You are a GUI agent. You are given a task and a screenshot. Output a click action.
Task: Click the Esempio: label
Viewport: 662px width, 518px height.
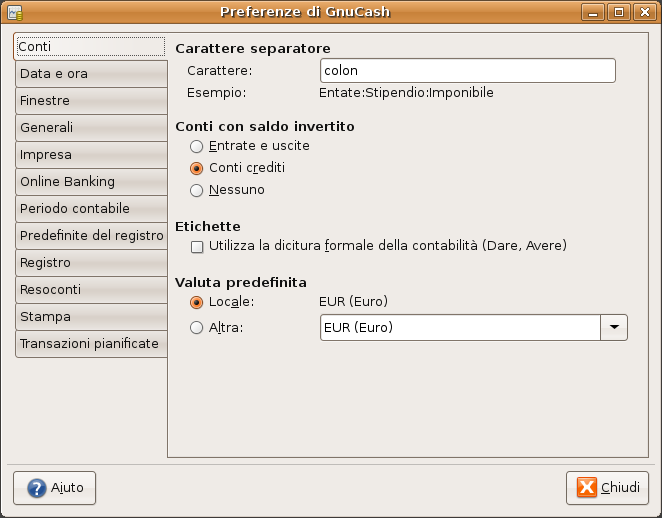[x=217, y=93]
